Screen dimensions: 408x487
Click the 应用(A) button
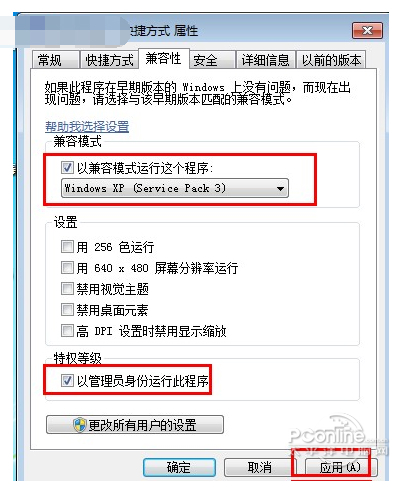pos(341,467)
